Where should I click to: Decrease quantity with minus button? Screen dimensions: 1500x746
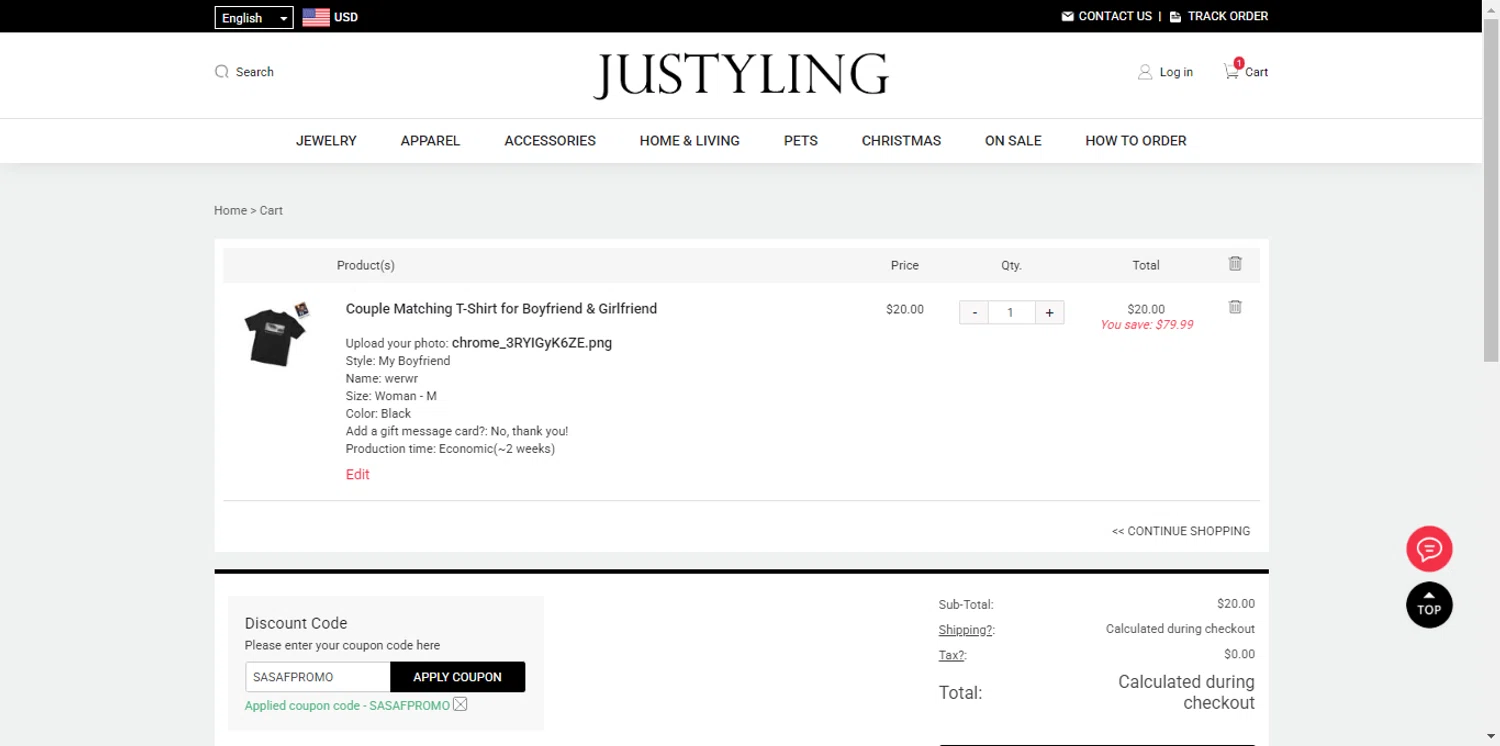coord(974,313)
